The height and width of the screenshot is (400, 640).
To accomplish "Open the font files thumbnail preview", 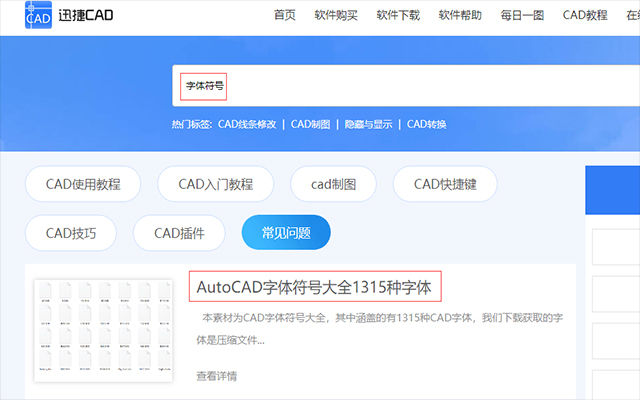I will click(103, 331).
